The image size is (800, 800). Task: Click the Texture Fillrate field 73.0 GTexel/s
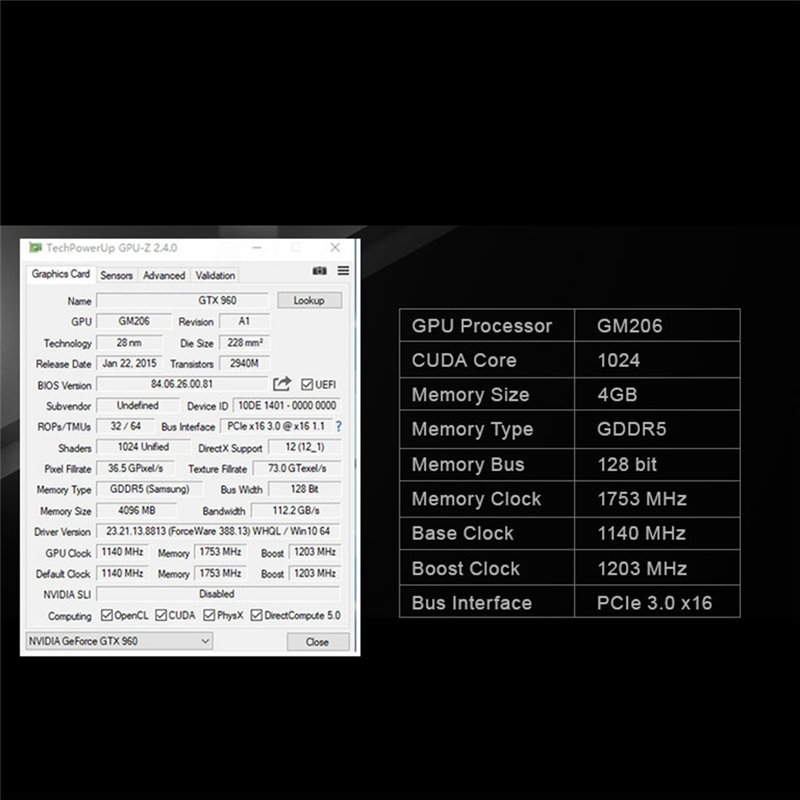(297, 468)
